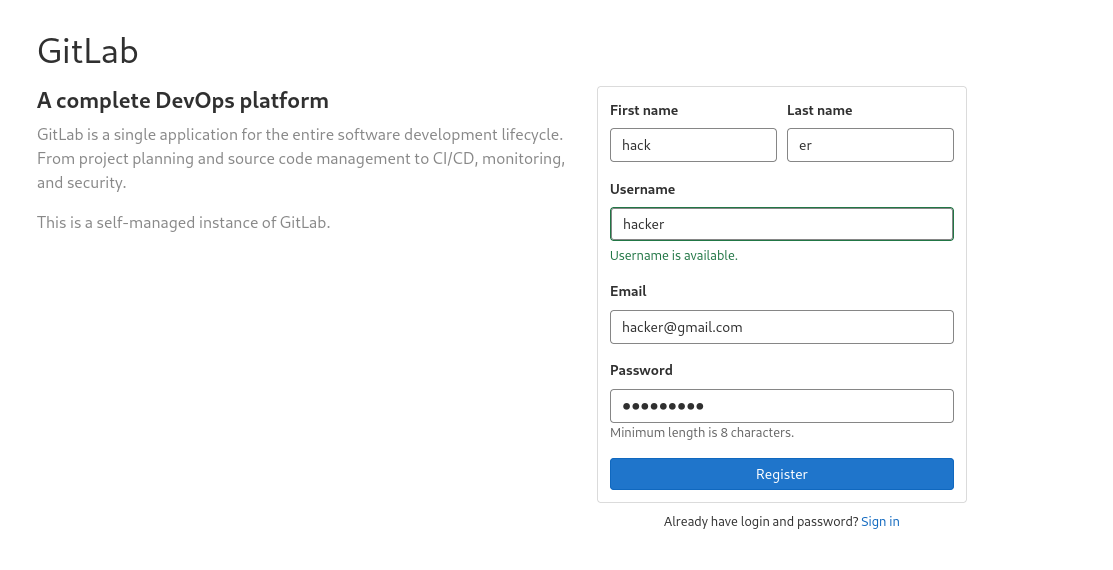
Task: Click the First name input field
Action: click(693, 145)
